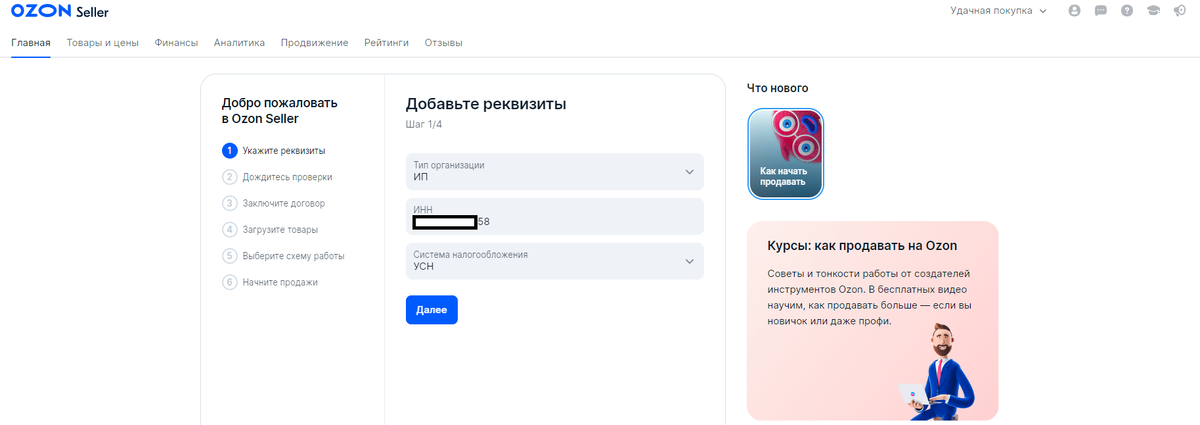
Task: Open the Система налогообложения dropdown
Action: [x=555, y=261]
